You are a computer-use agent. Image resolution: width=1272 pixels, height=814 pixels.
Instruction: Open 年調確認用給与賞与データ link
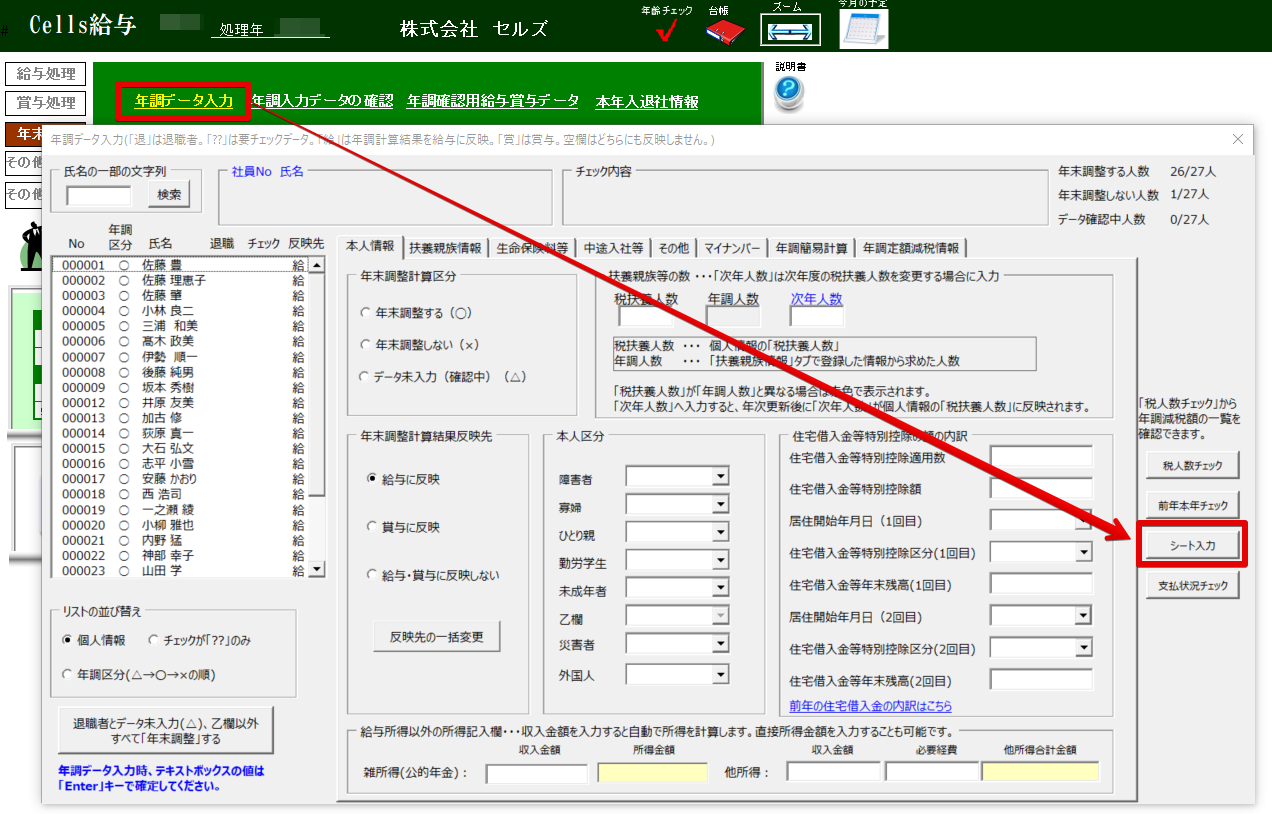493,101
